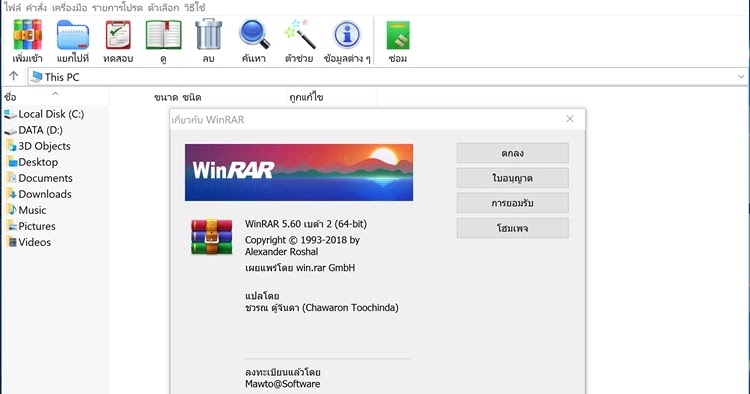Select the 3D Objects folder icon

[11, 146]
